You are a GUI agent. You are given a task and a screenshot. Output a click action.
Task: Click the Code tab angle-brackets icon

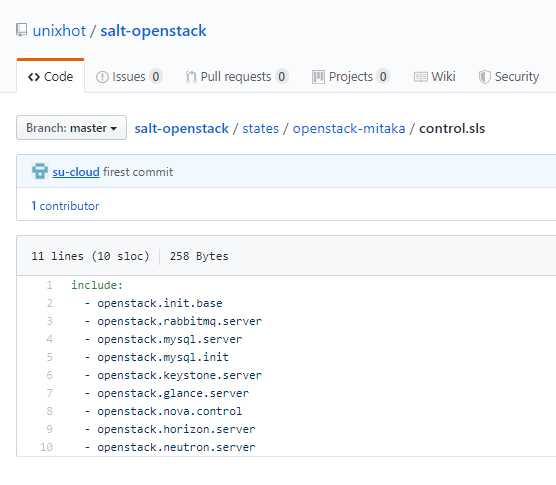[34, 77]
